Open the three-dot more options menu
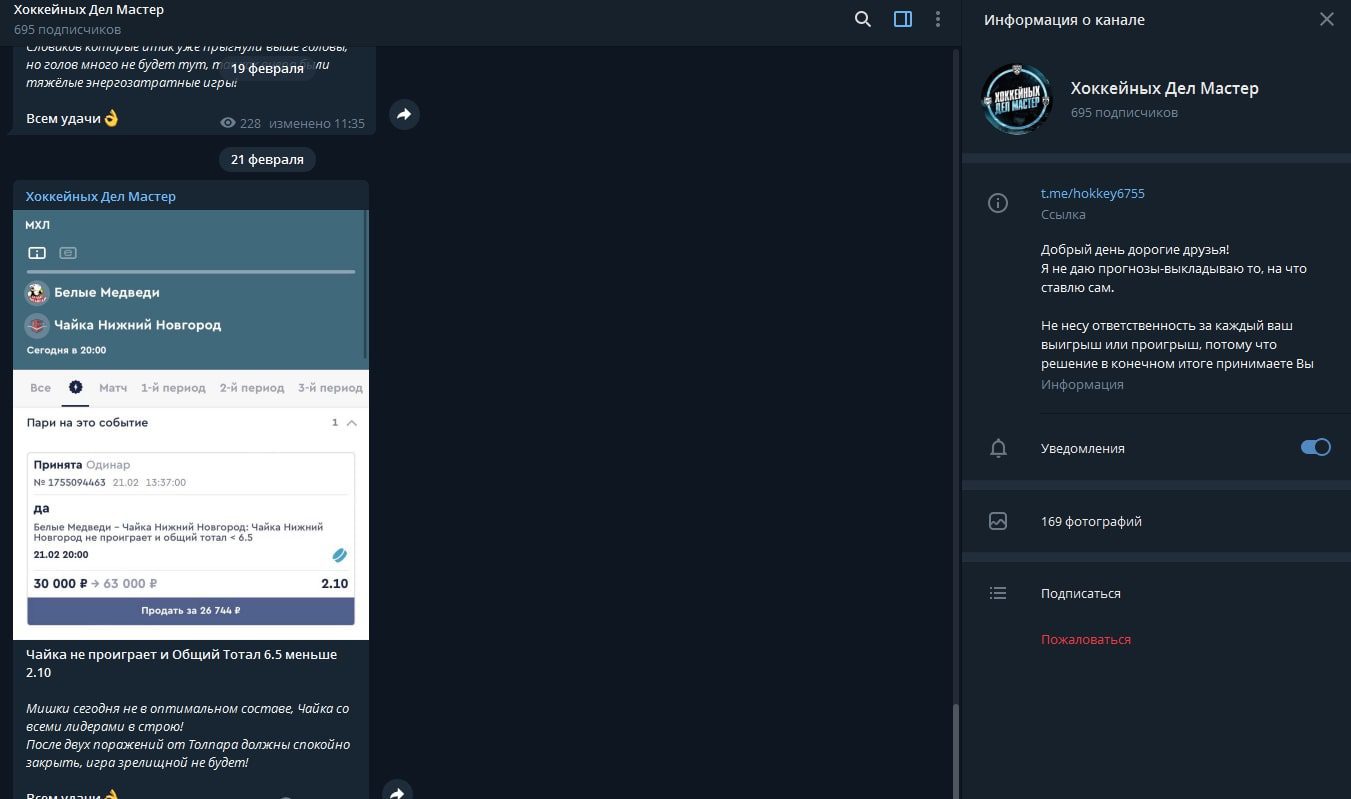The height and width of the screenshot is (799, 1351). [938, 19]
